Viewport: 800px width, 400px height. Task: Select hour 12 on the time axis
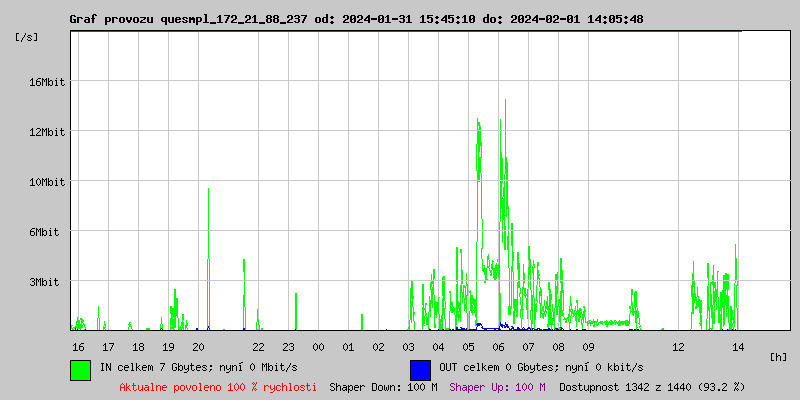[678, 347]
